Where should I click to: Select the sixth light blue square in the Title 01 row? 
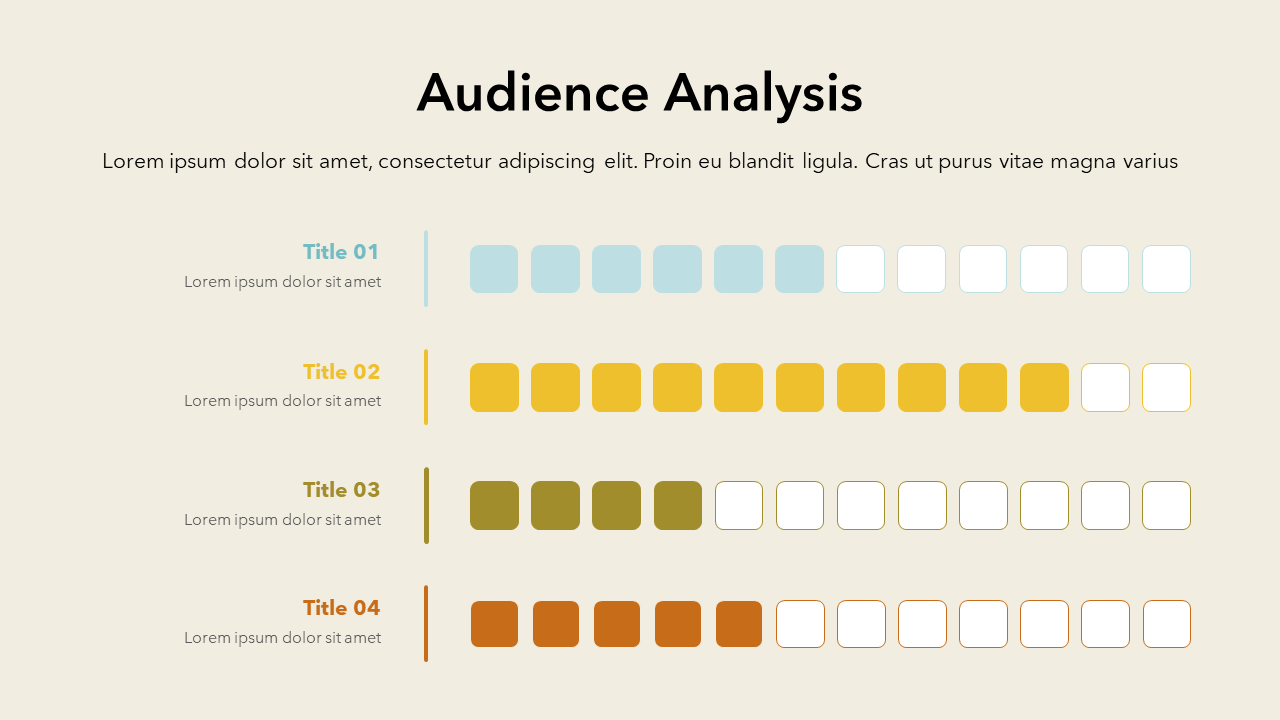coord(799,269)
